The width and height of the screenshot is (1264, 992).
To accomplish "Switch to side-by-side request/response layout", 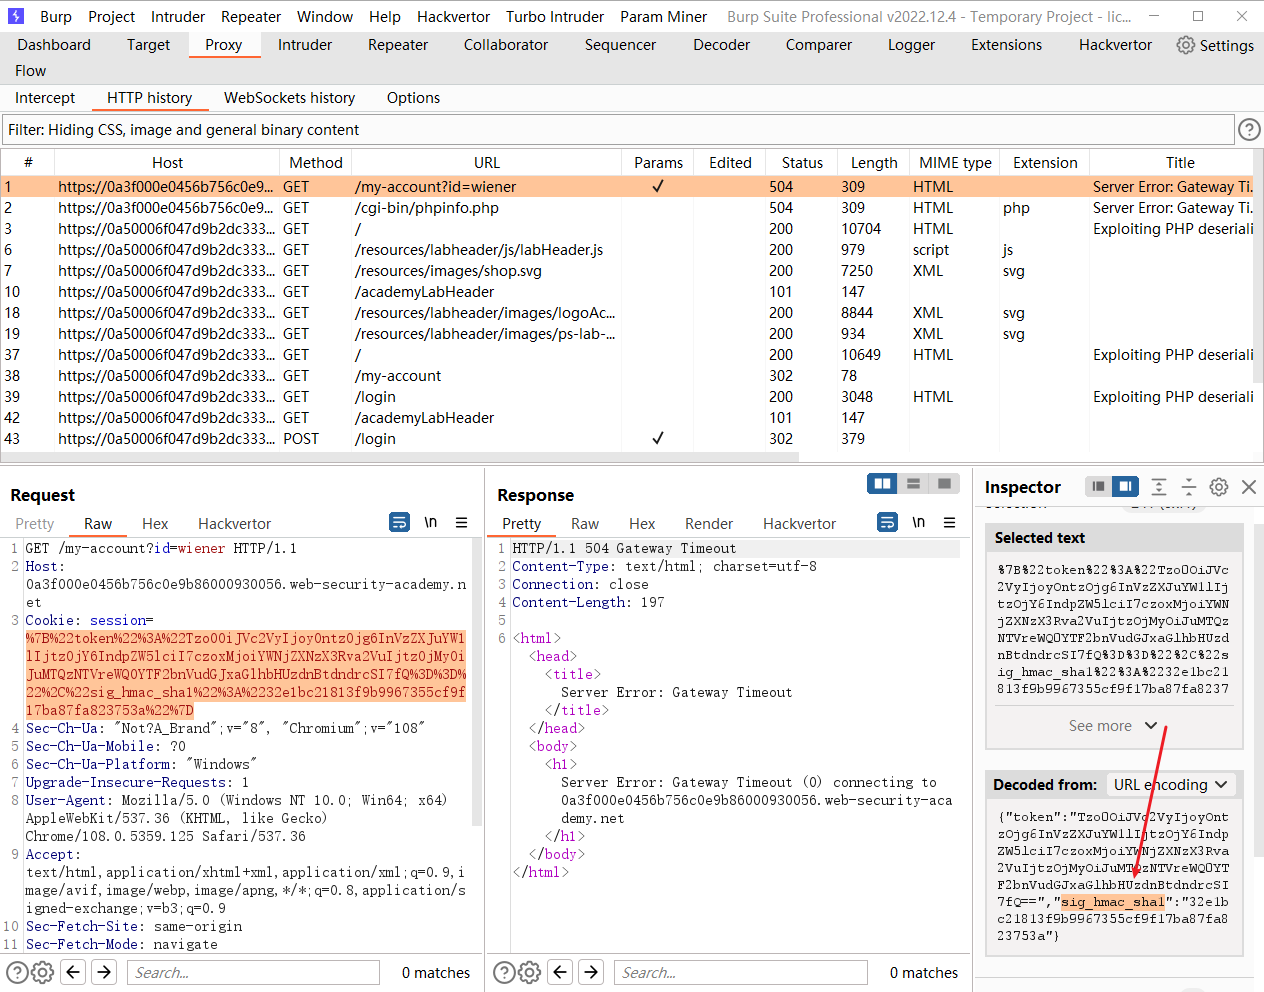I will pyautogui.click(x=882, y=484).
